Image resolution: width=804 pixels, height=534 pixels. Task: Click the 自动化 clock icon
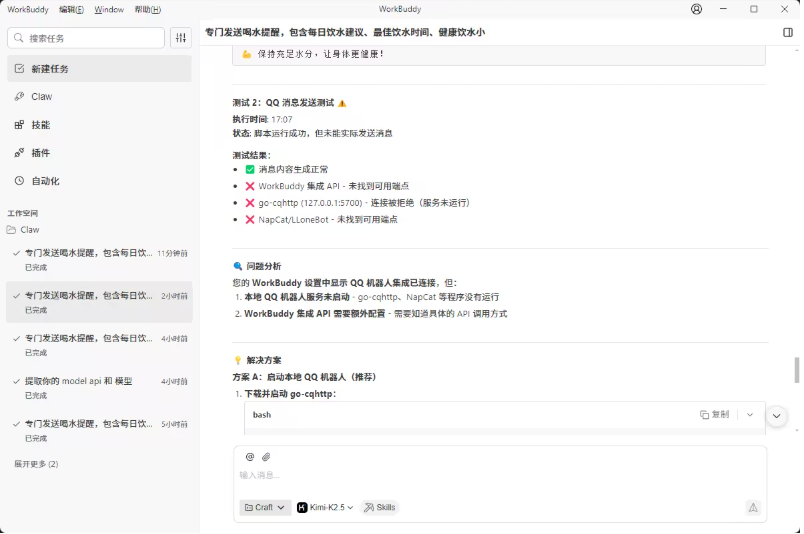tap(19, 181)
